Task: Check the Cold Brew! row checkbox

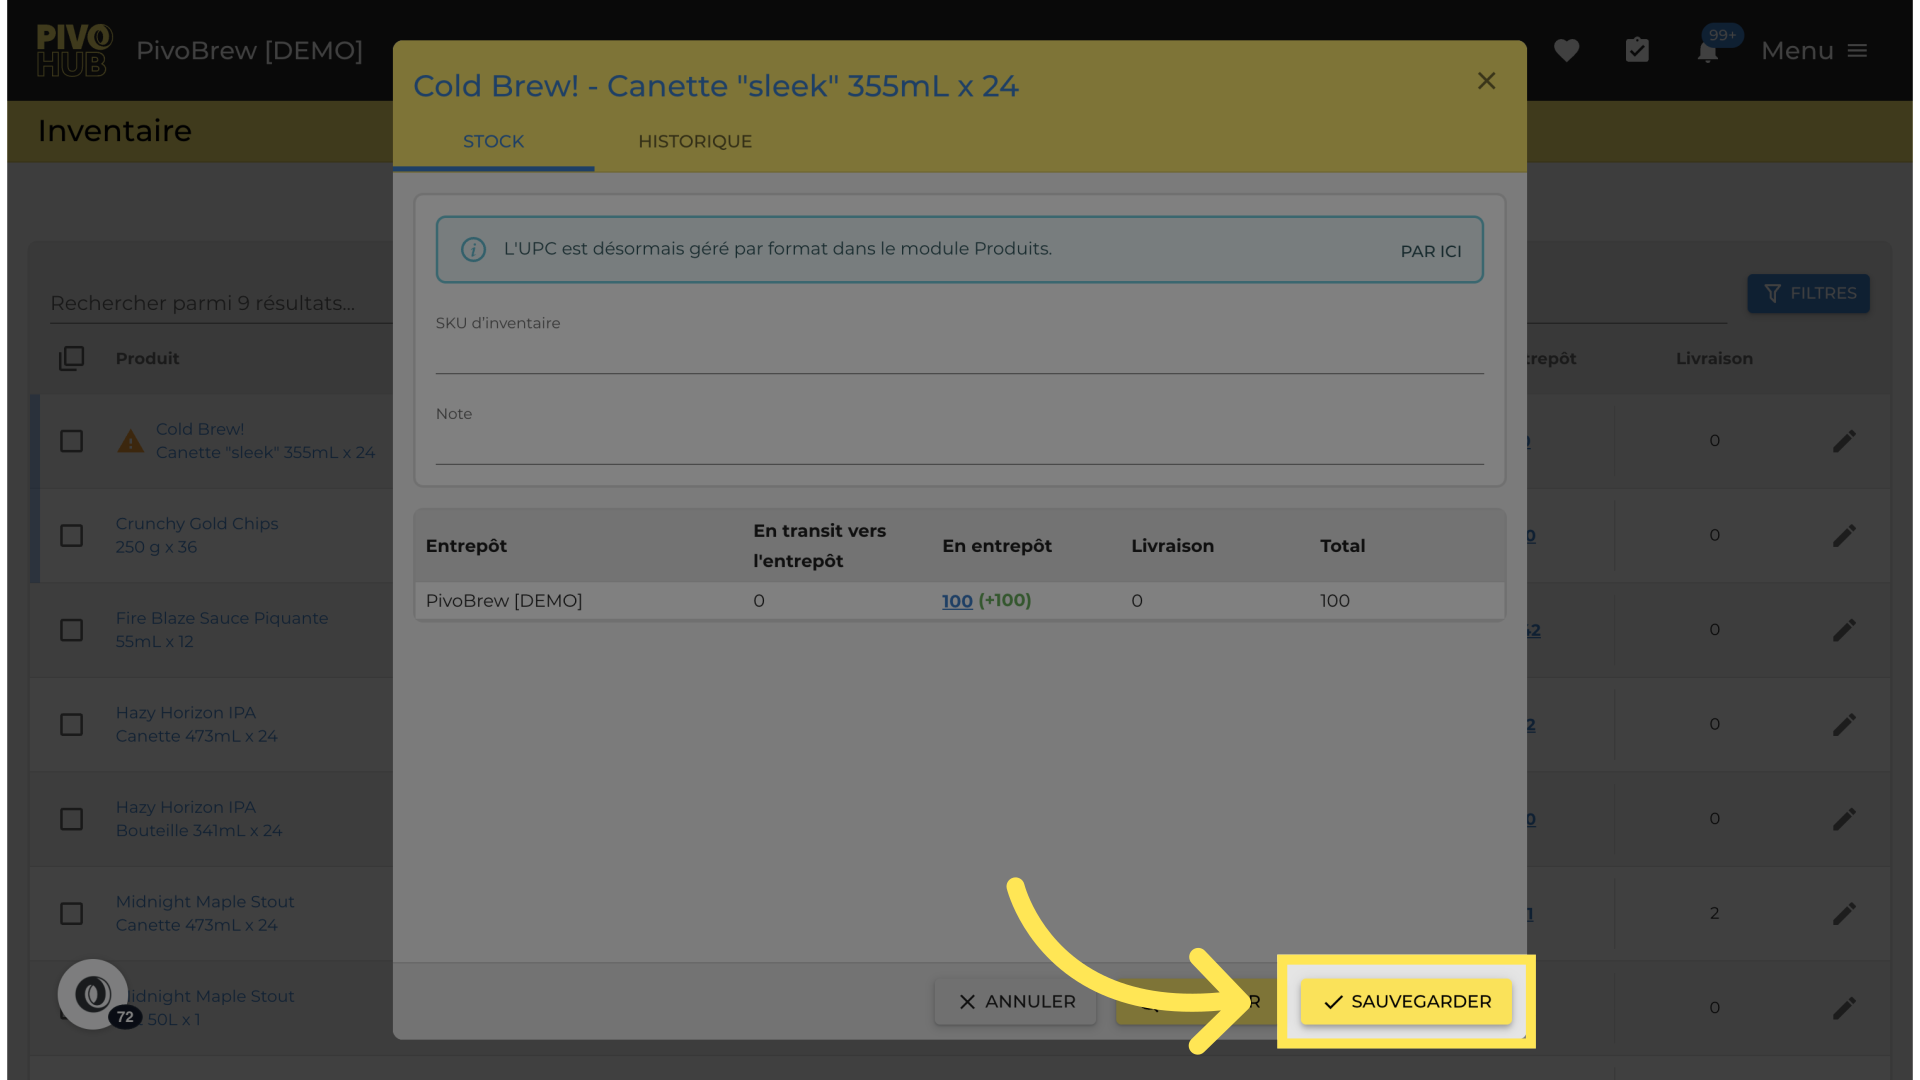Action: pyautogui.click(x=71, y=441)
